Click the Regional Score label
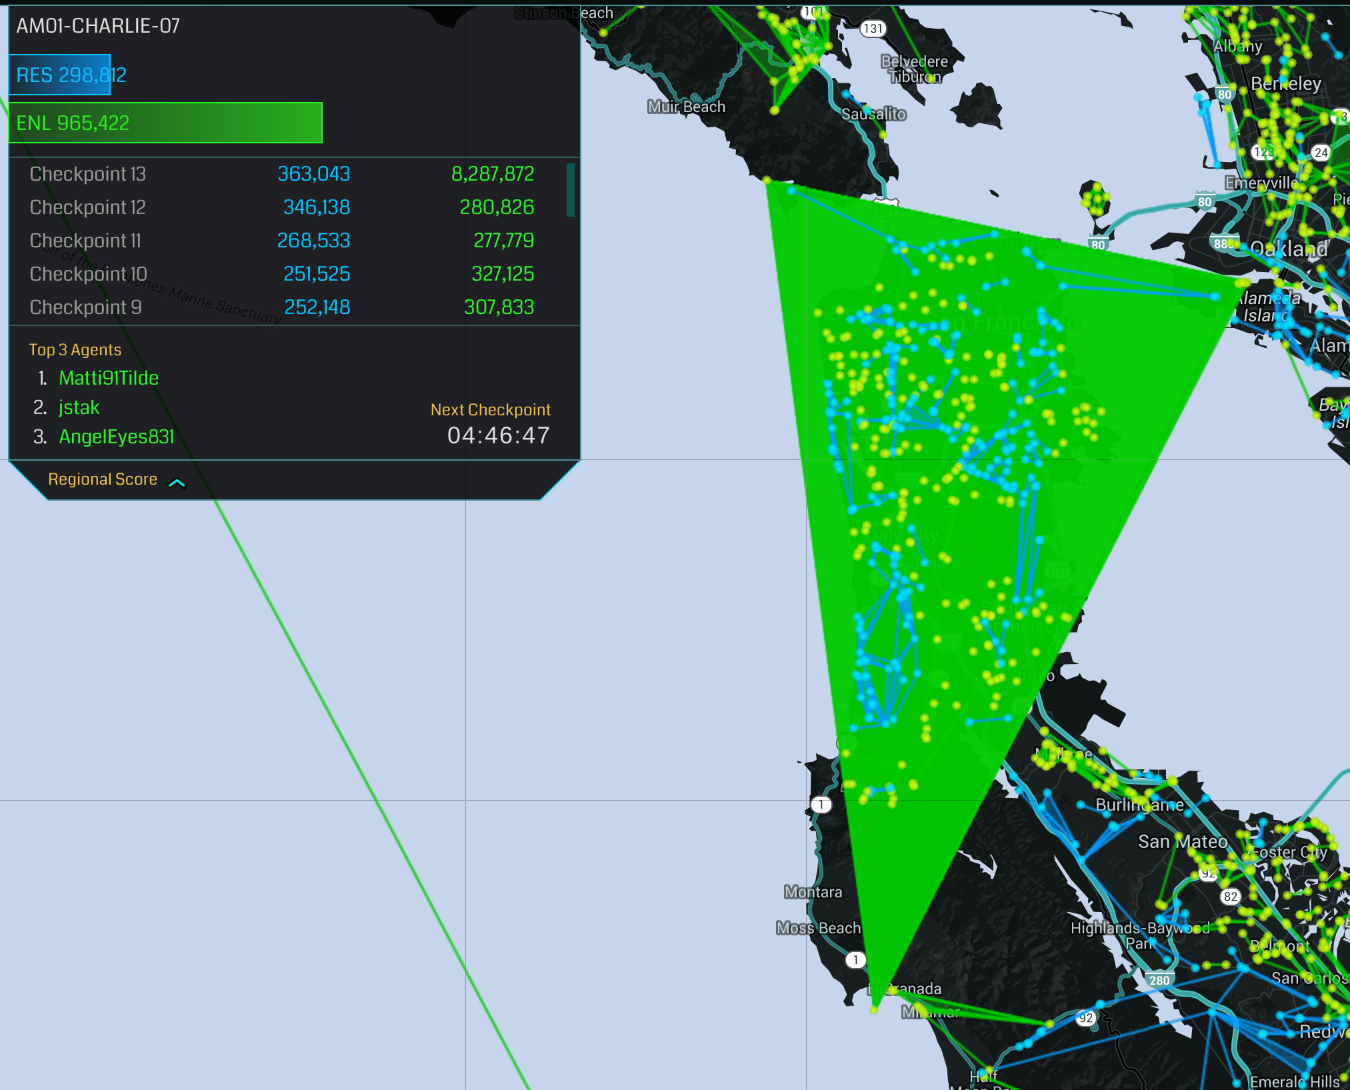The height and width of the screenshot is (1090, 1350). pos(103,480)
